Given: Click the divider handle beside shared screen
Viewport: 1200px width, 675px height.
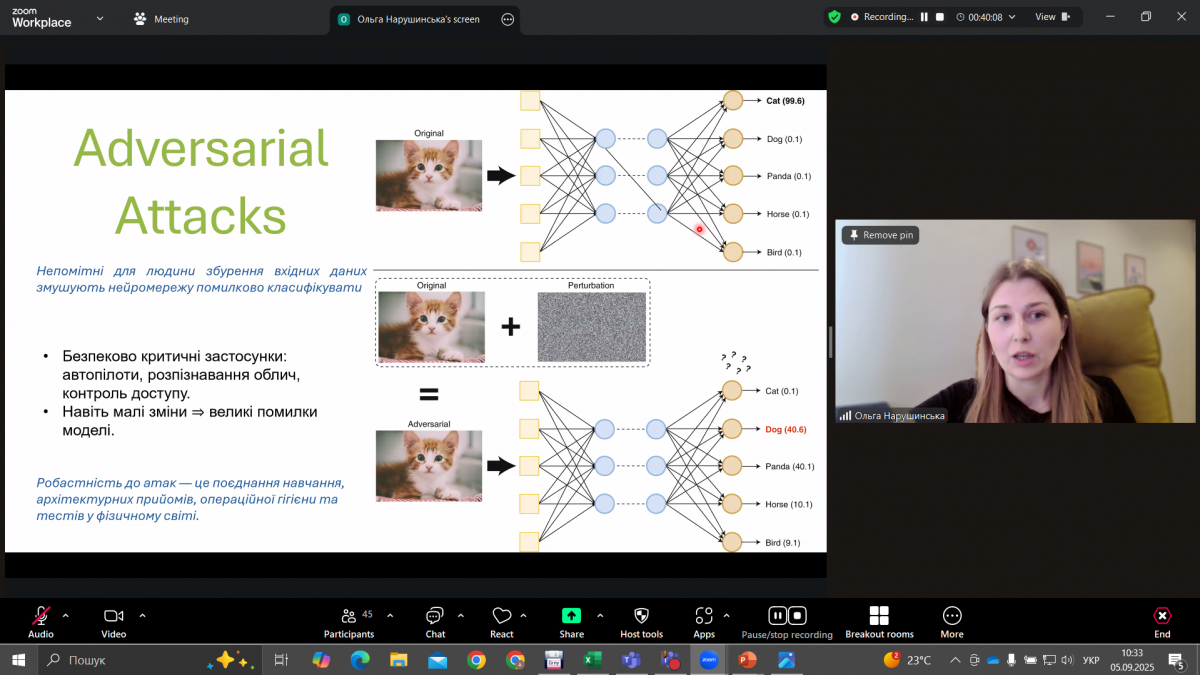Looking at the screenshot, I should 830,341.
